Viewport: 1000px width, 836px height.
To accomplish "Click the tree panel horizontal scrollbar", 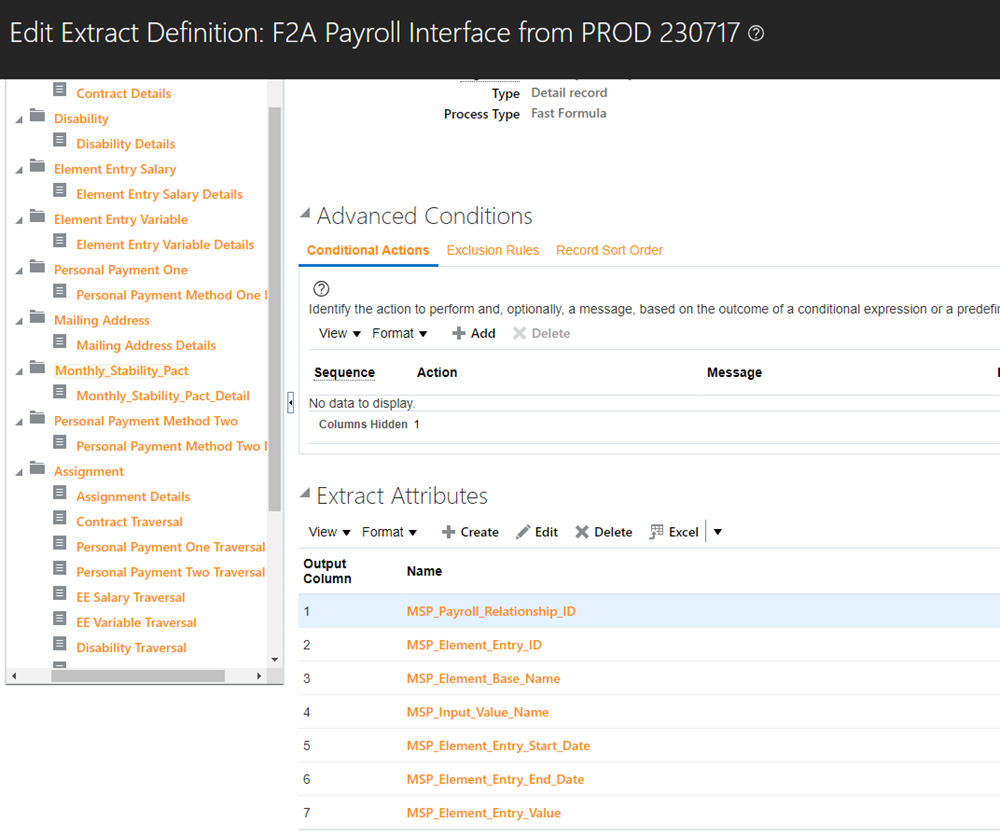I will (x=138, y=676).
